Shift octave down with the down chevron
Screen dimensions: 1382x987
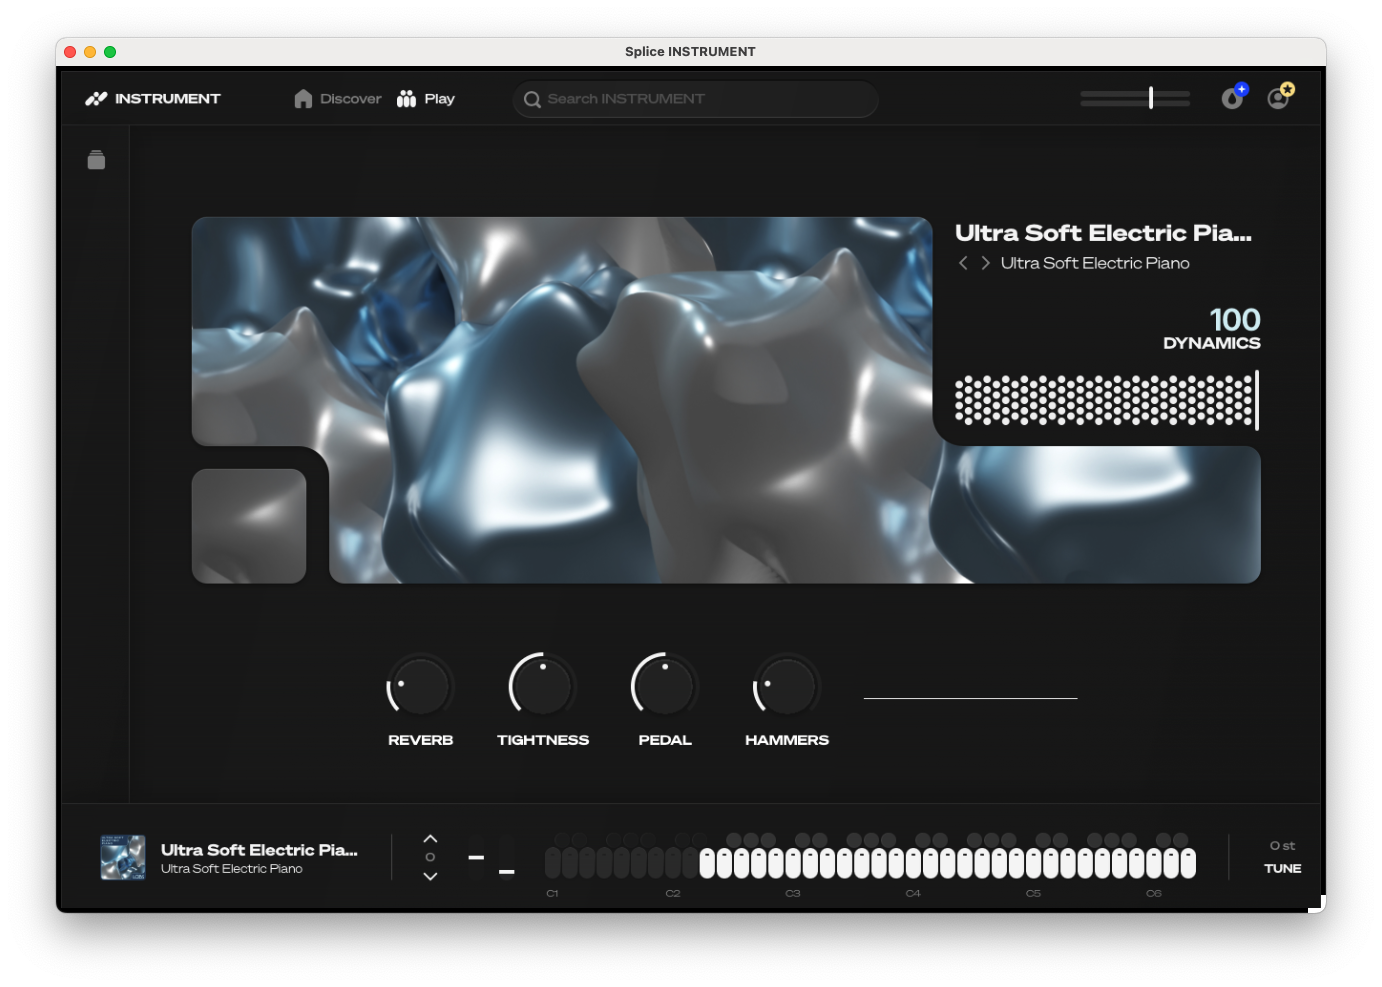[x=430, y=876]
